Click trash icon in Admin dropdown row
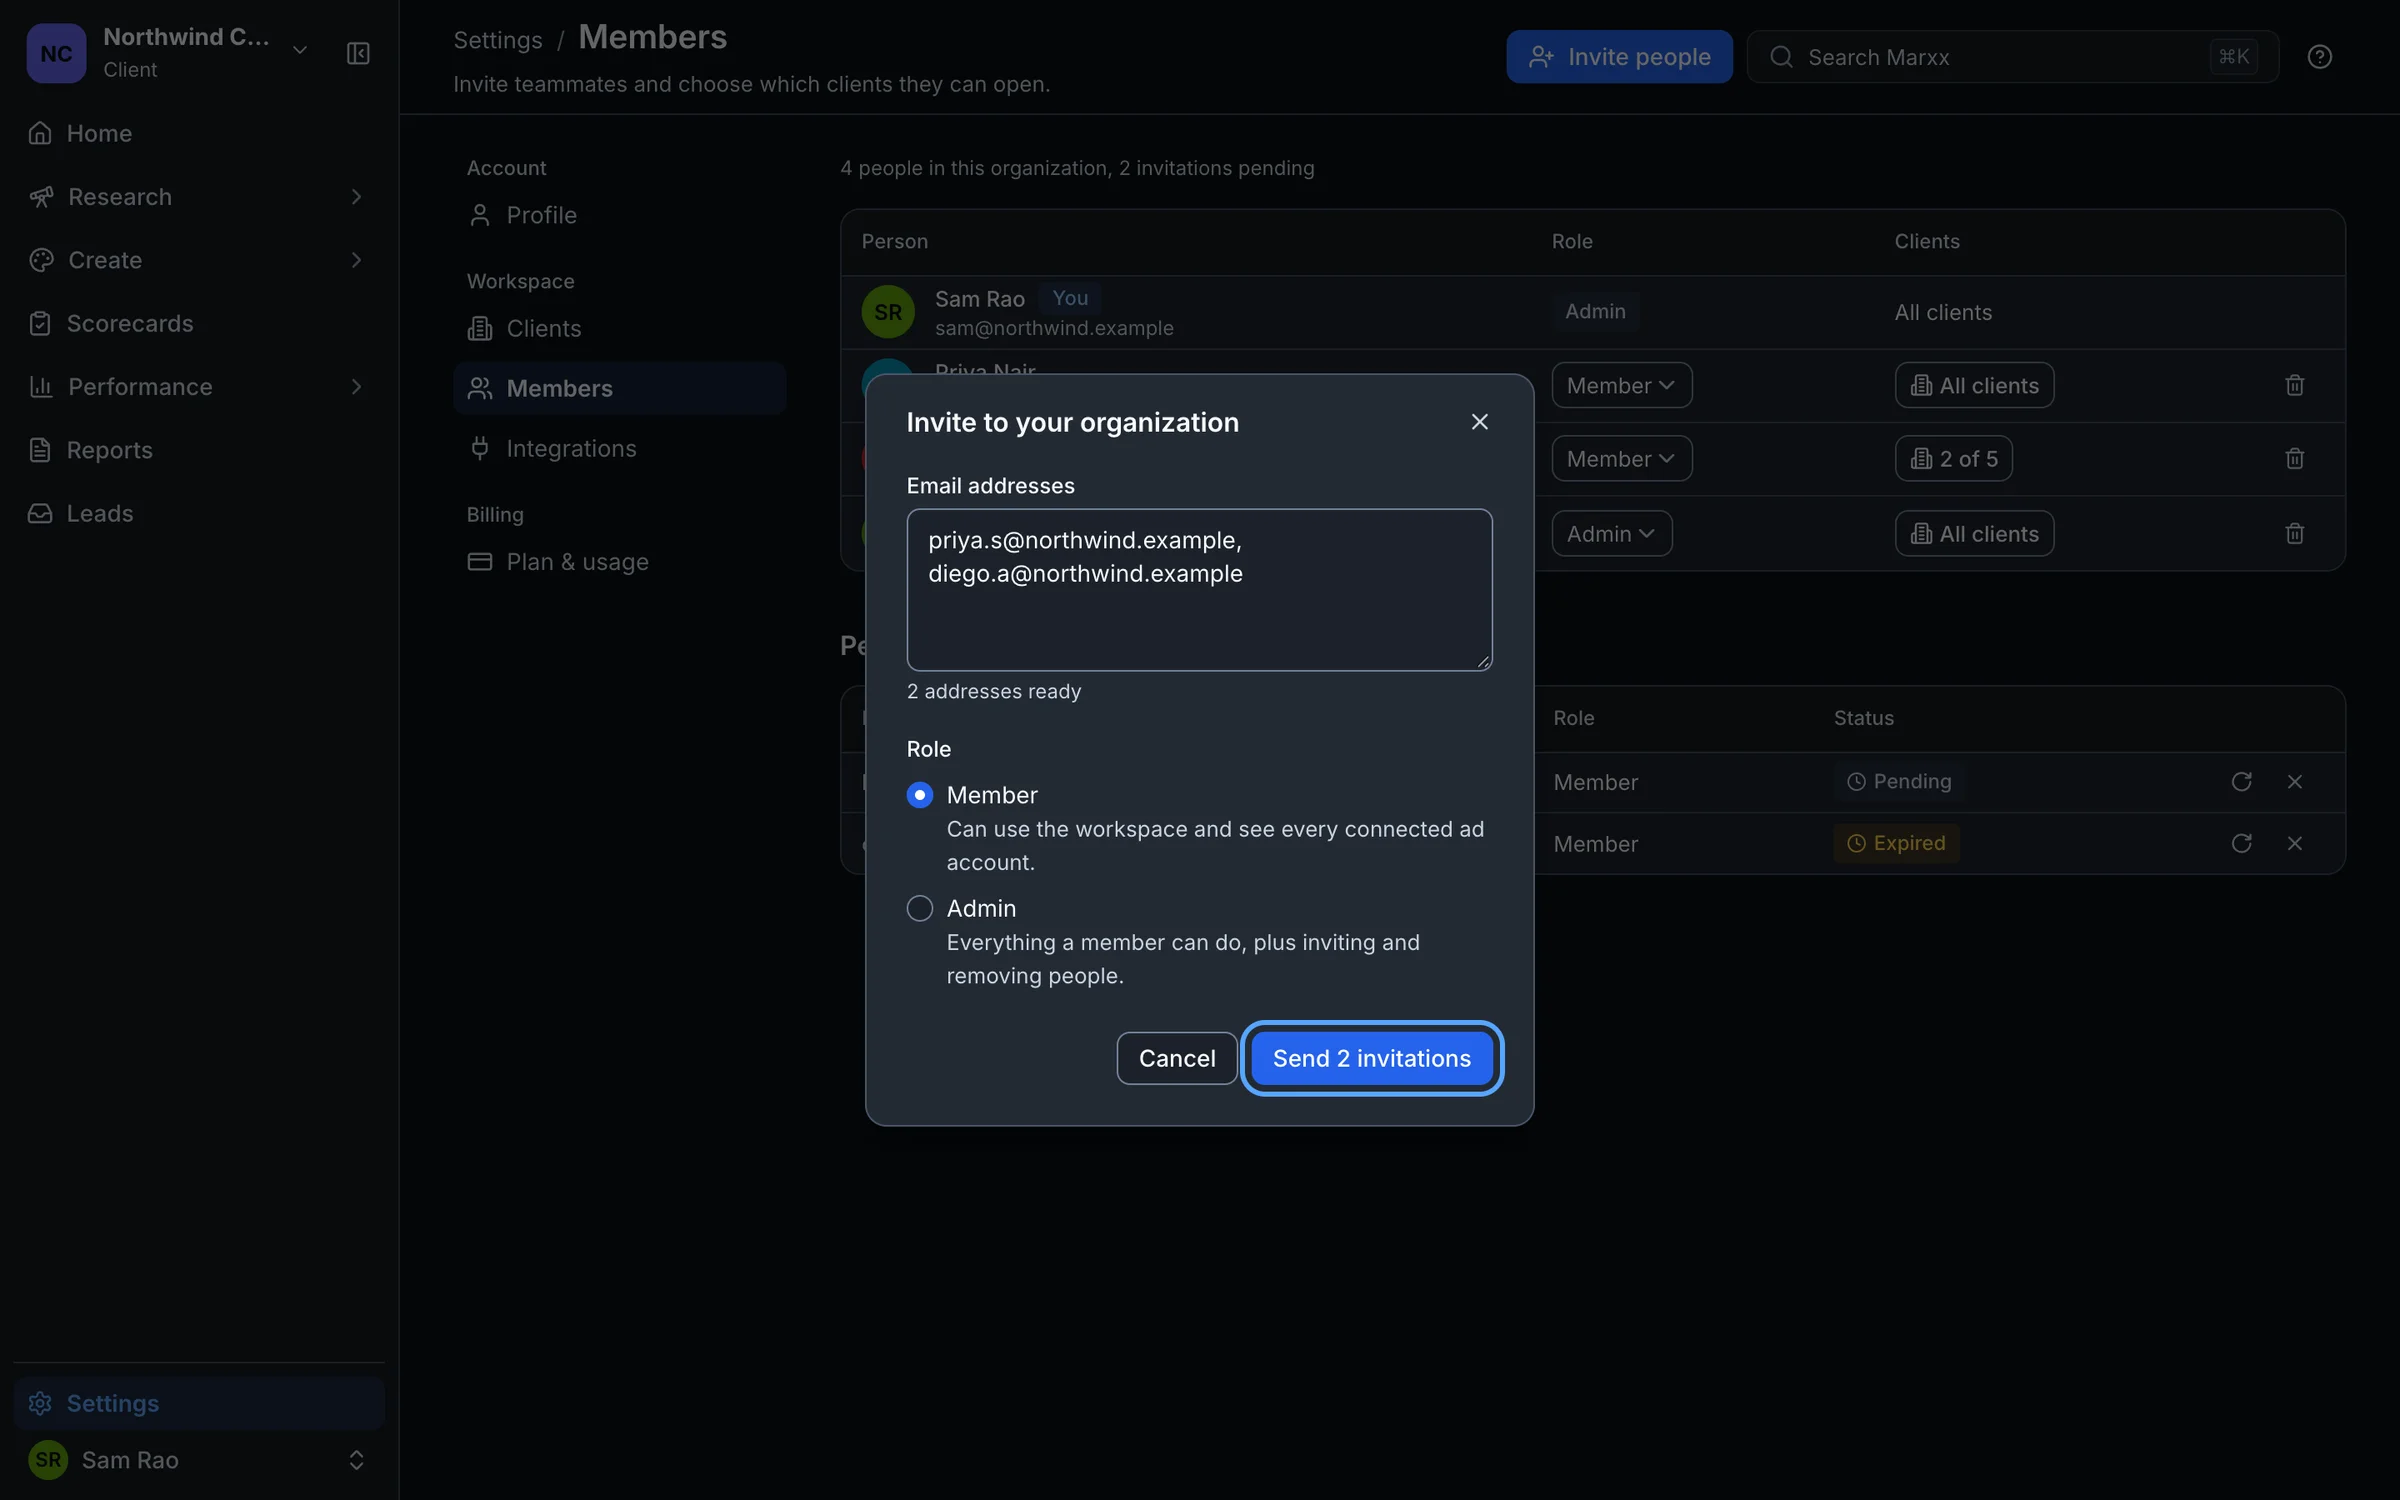Screen dimensions: 2400x1500 [2294, 534]
